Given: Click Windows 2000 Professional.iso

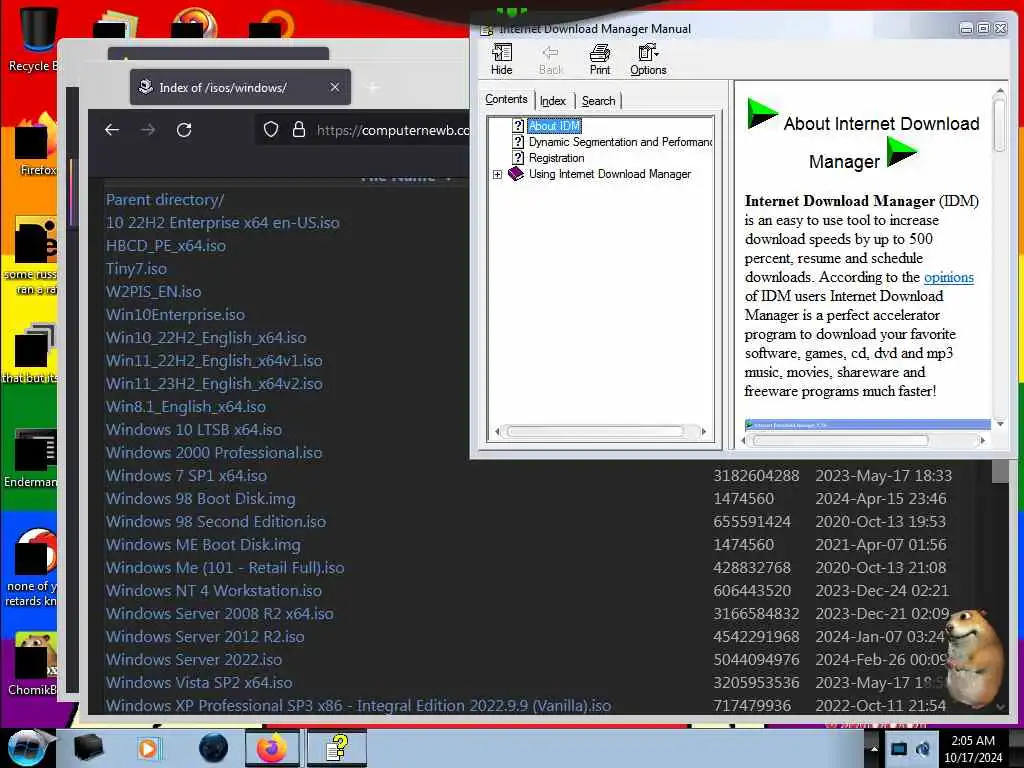Looking at the screenshot, I should pyautogui.click(x=214, y=453).
